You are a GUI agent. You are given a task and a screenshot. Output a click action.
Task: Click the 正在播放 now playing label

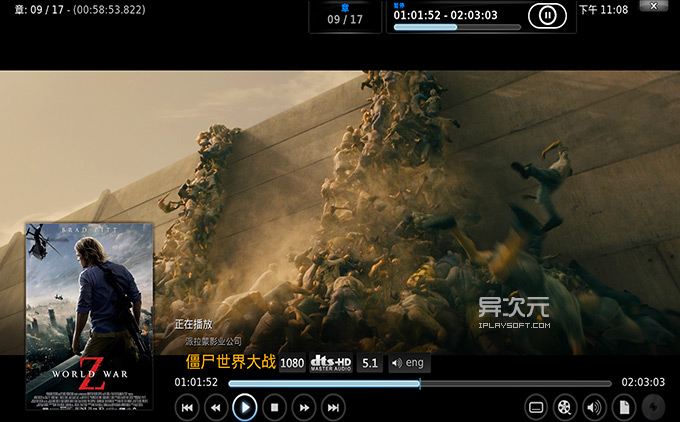coord(193,324)
